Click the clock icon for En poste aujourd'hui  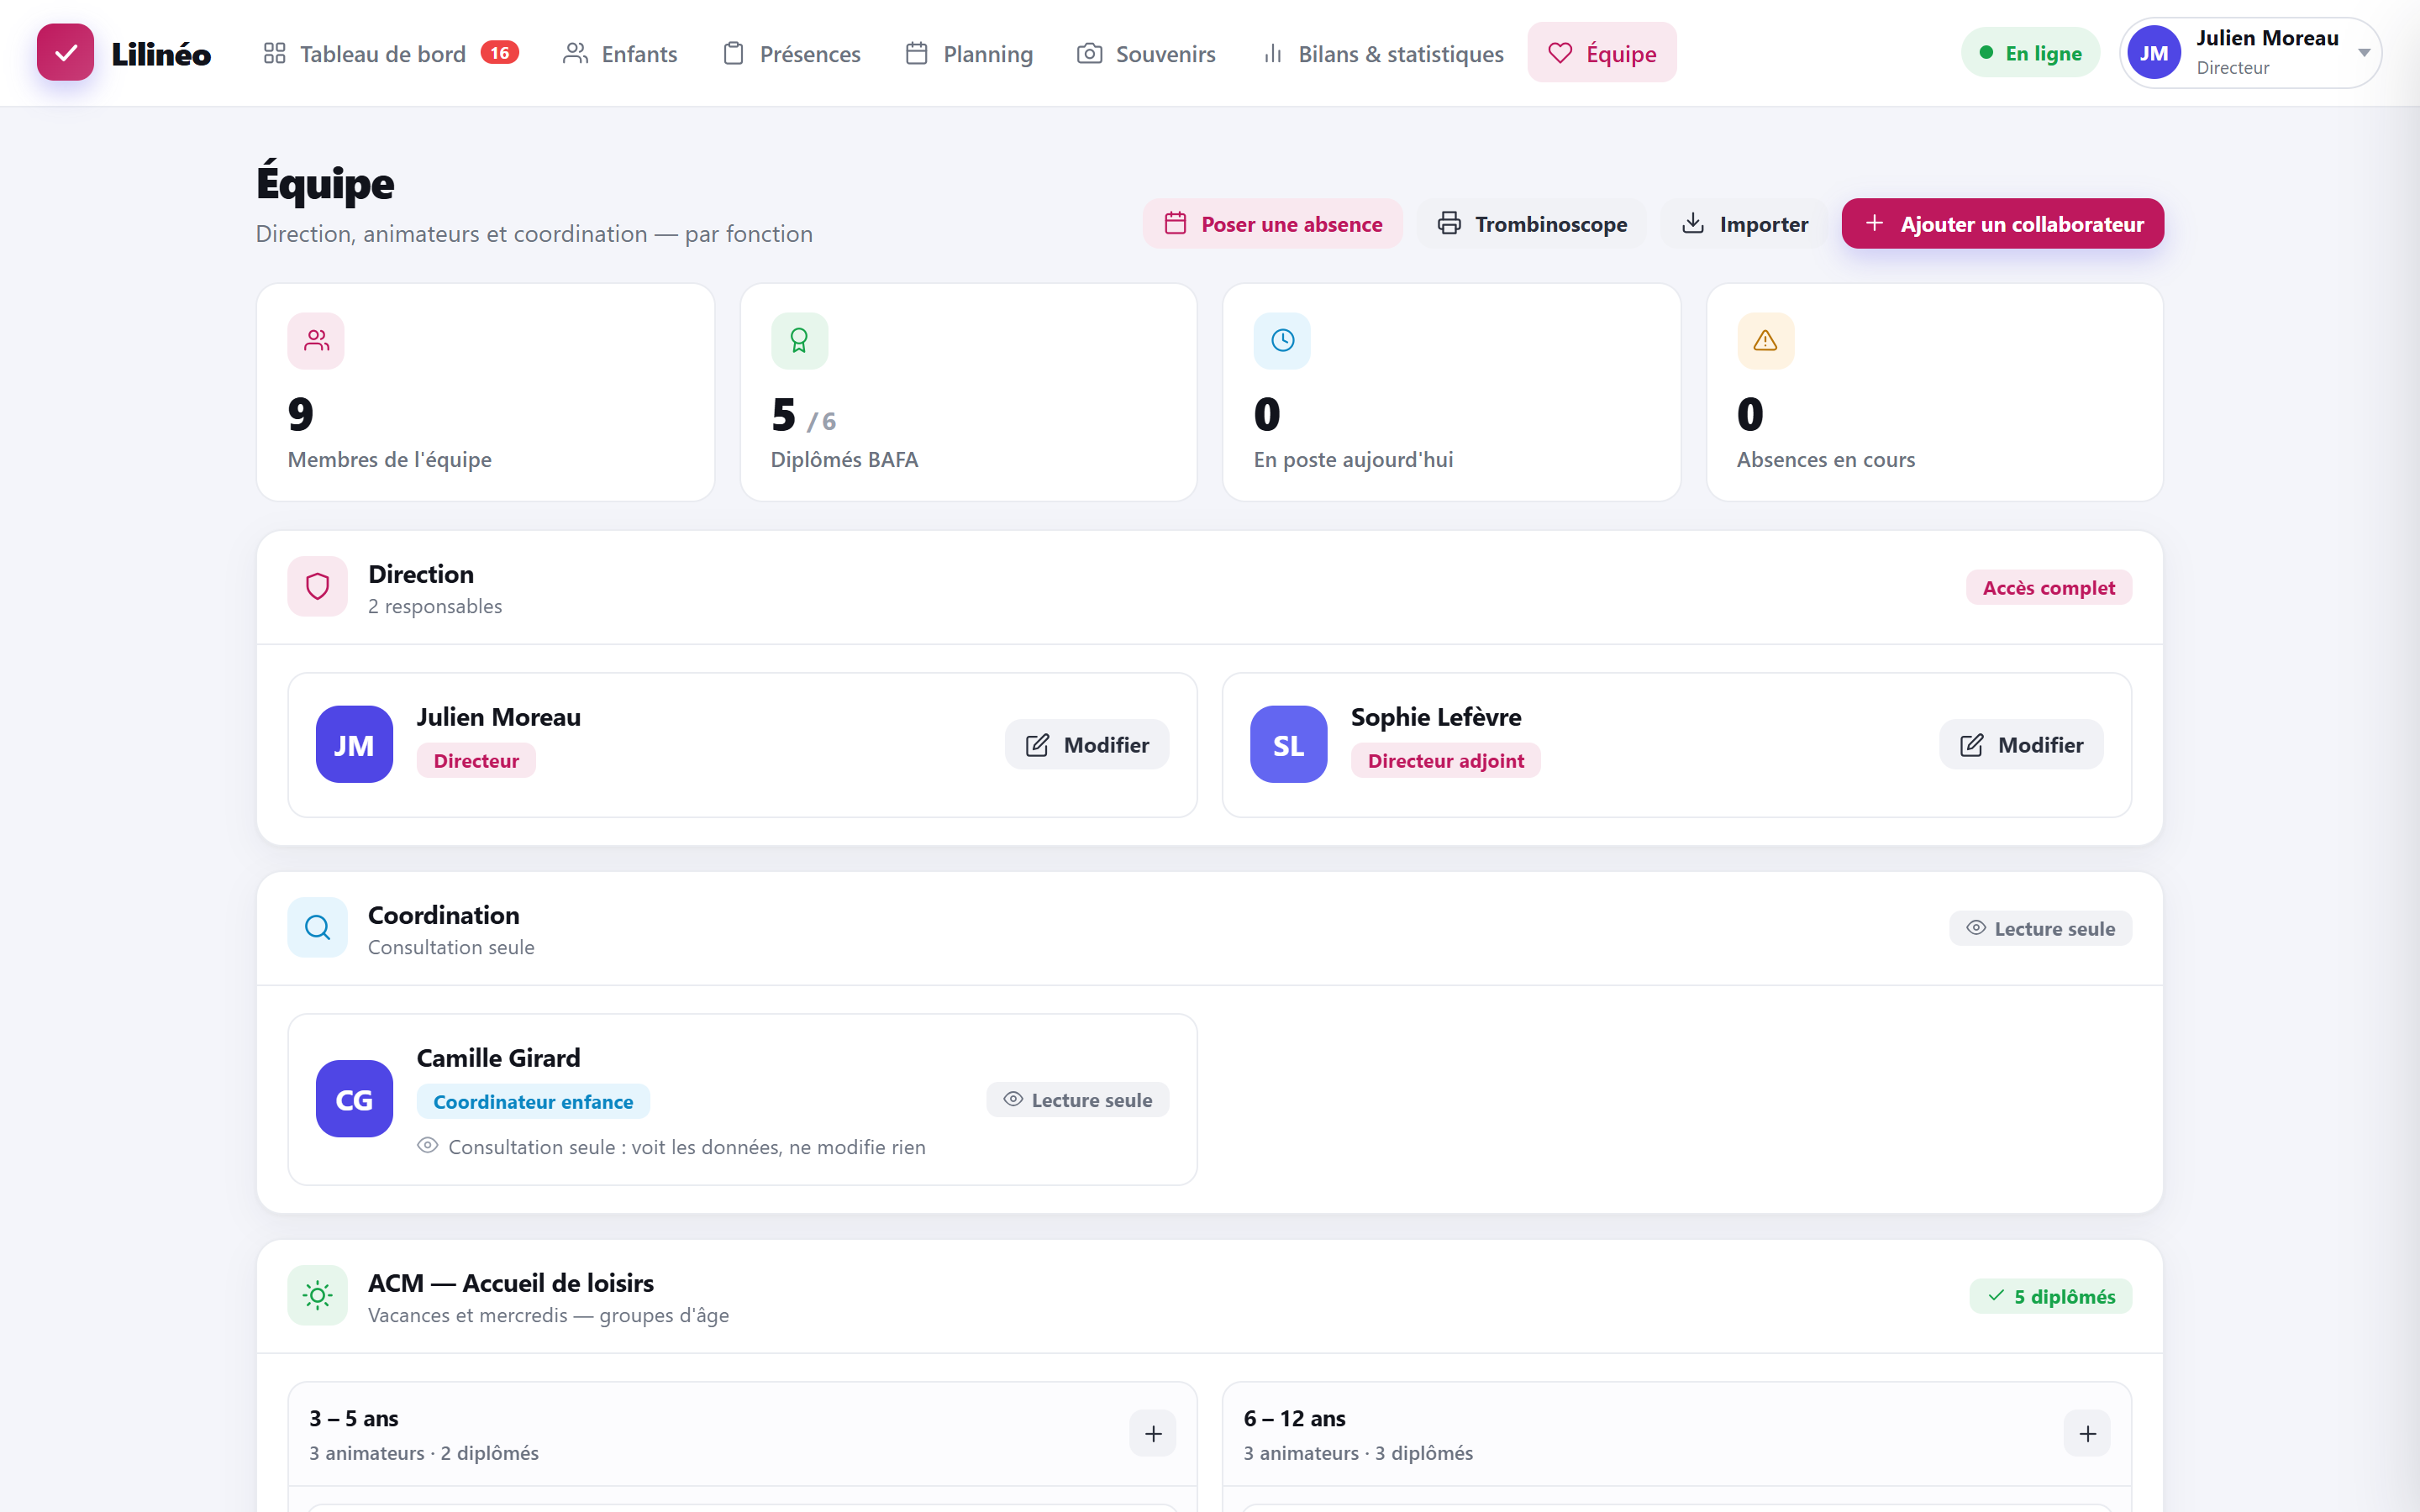pos(1282,341)
